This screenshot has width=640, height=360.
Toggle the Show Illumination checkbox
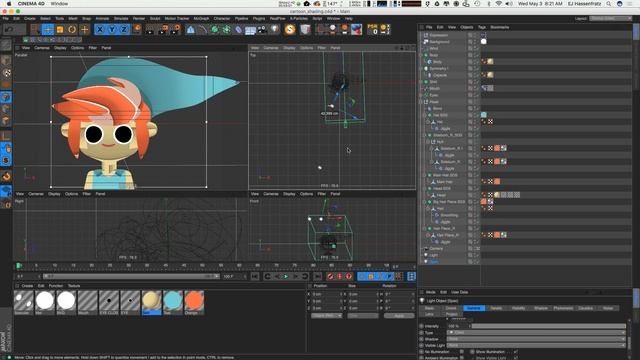(x=516, y=351)
